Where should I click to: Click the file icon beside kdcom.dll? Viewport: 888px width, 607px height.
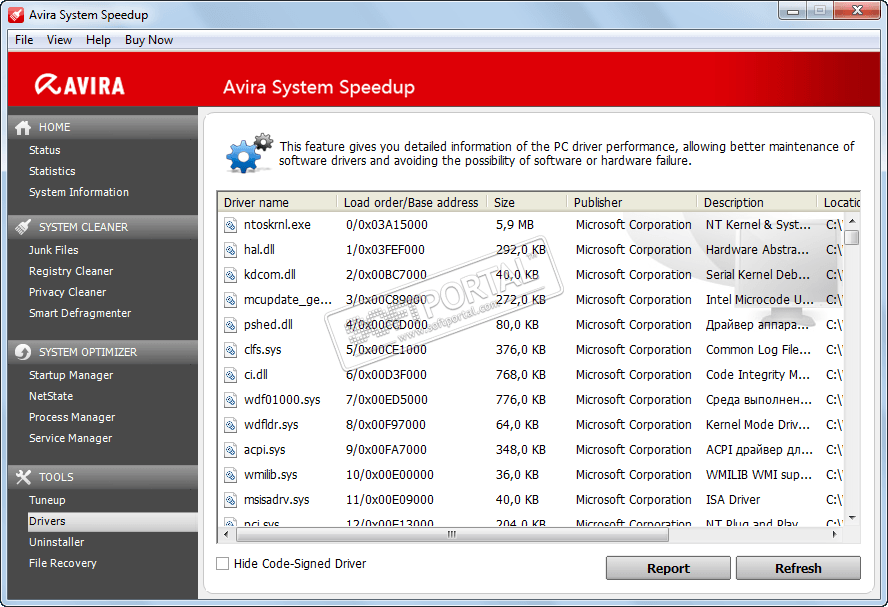(x=230, y=275)
